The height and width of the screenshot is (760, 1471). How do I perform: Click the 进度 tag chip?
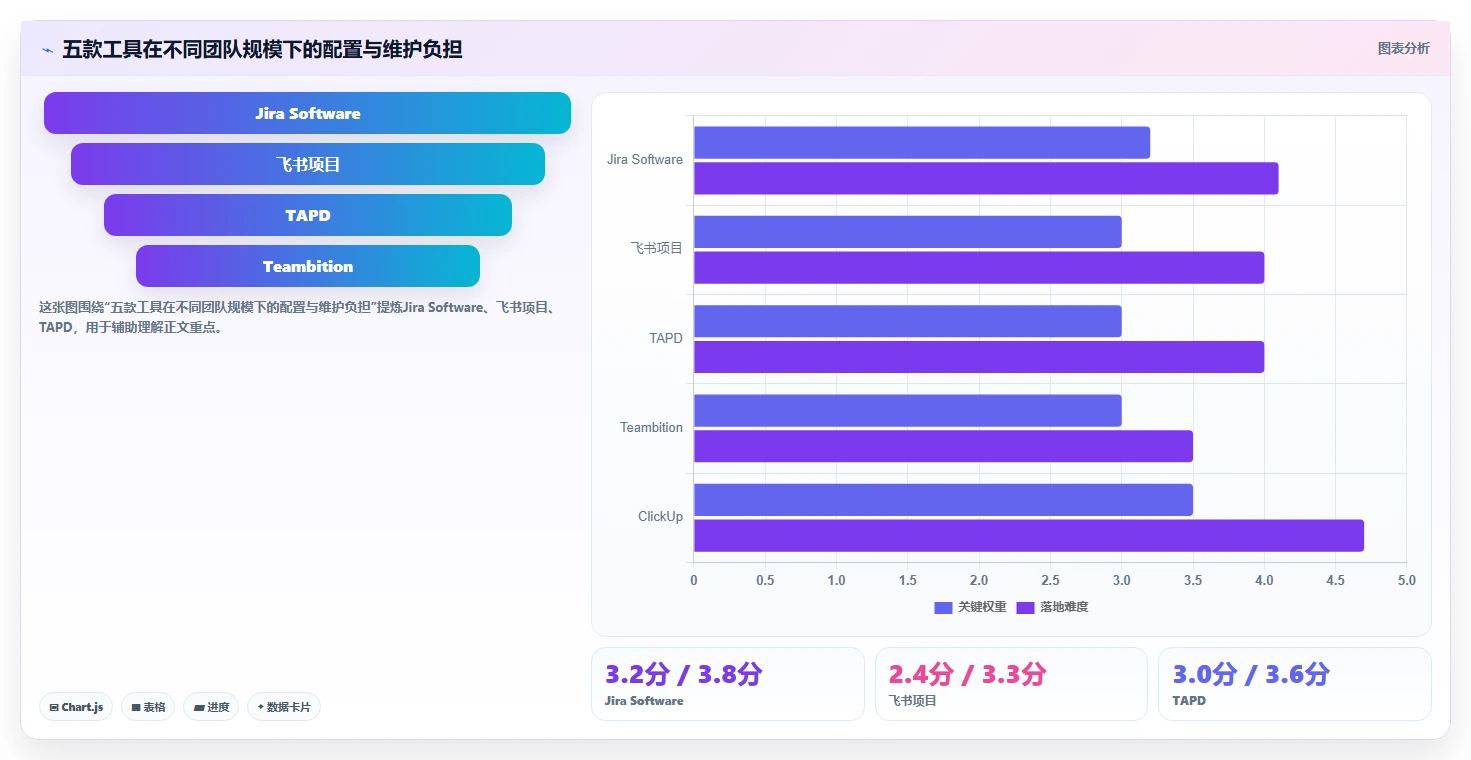point(212,707)
